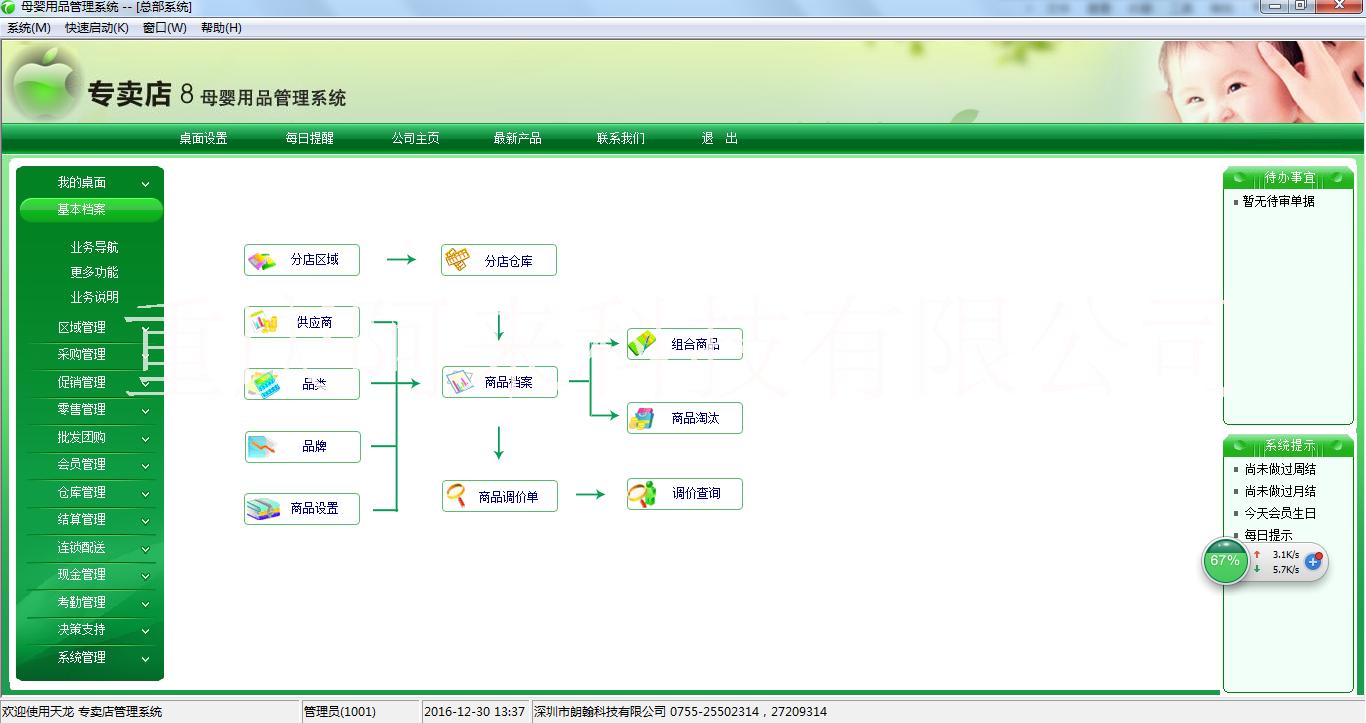Click the green apple logo
The image size is (1366, 723).
tap(44, 85)
